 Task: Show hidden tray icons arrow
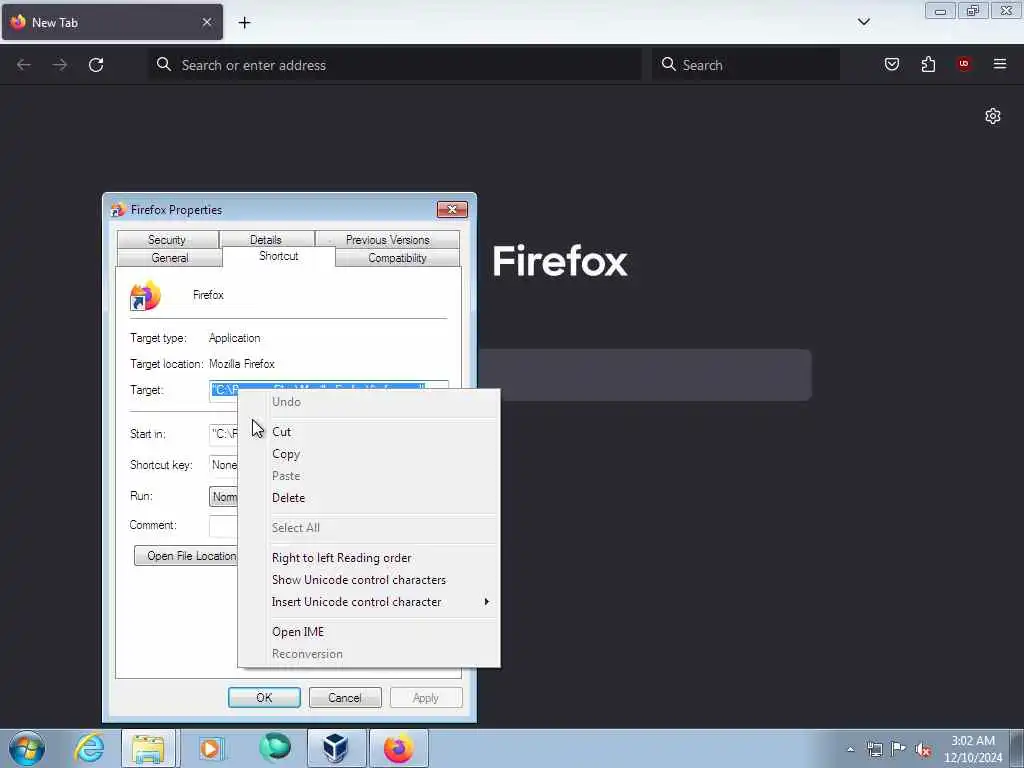pyautogui.click(x=850, y=749)
